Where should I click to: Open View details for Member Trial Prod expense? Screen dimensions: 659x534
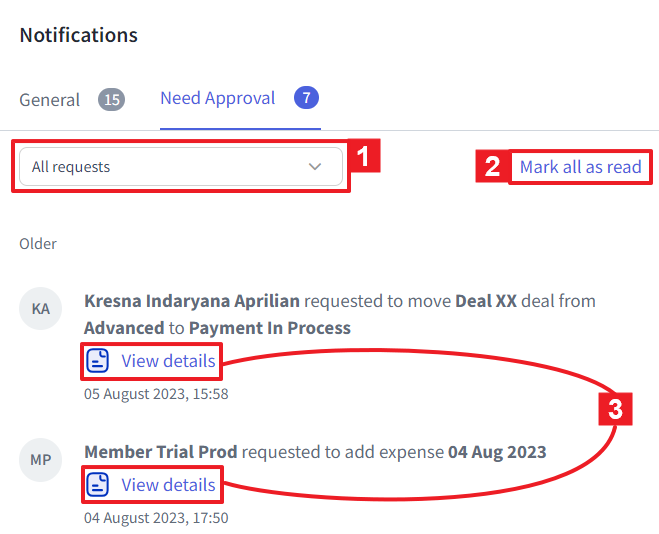[168, 485]
